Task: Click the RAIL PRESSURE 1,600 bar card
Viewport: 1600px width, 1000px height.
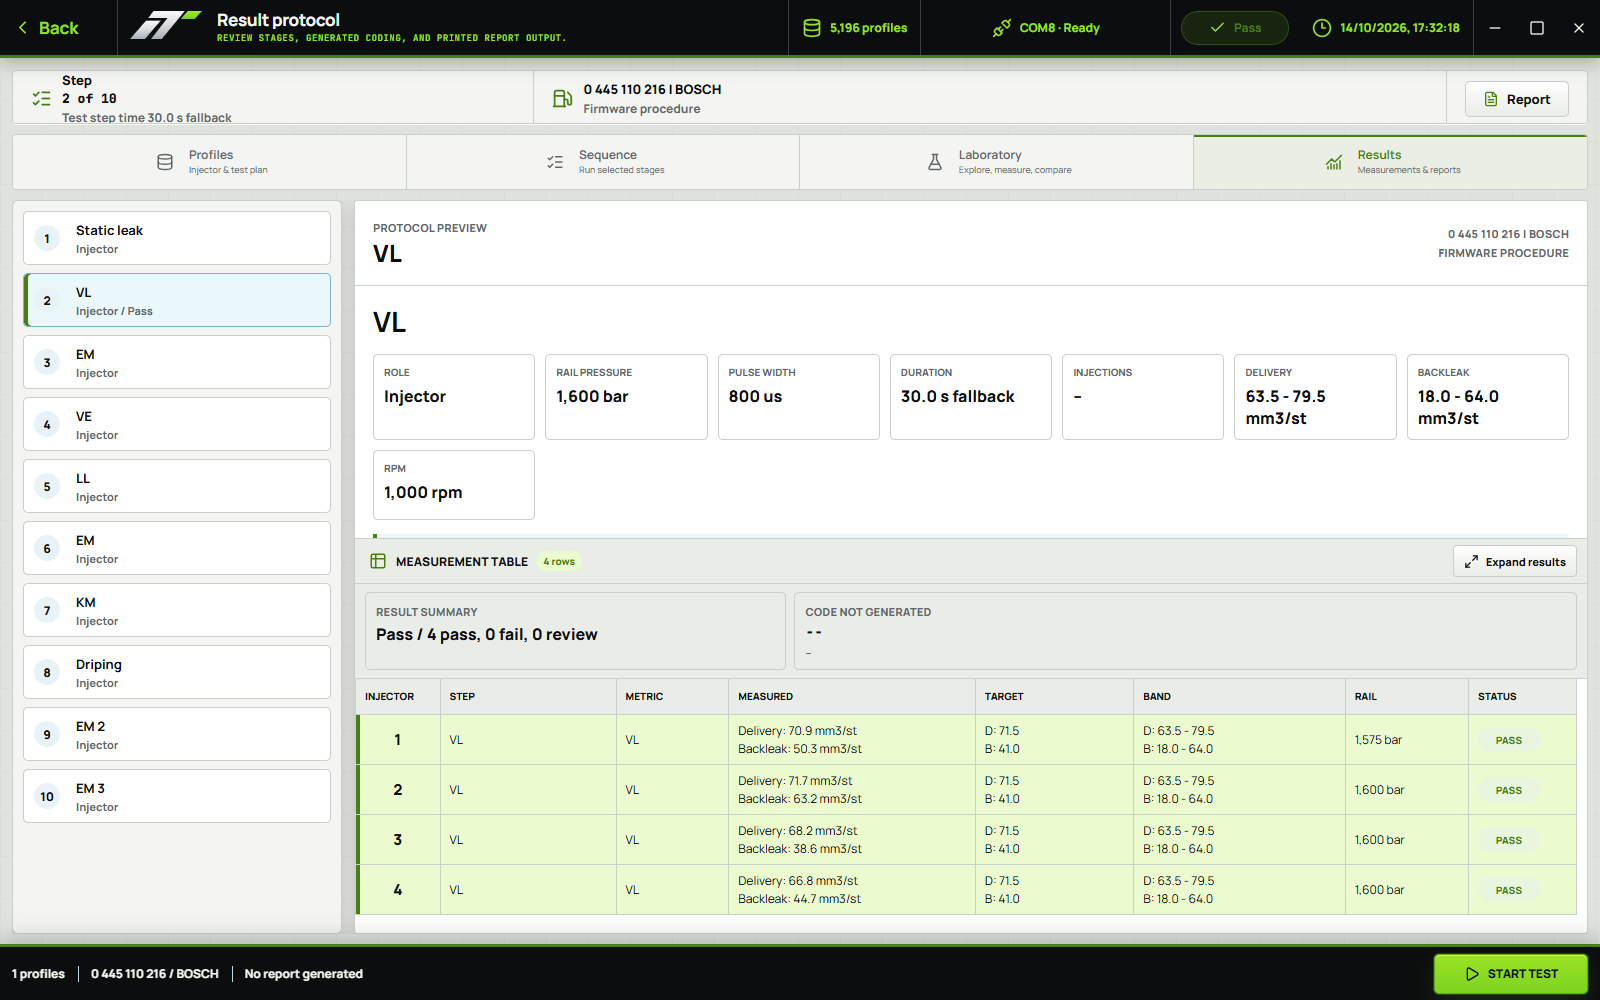Action: [x=626, y=397]
